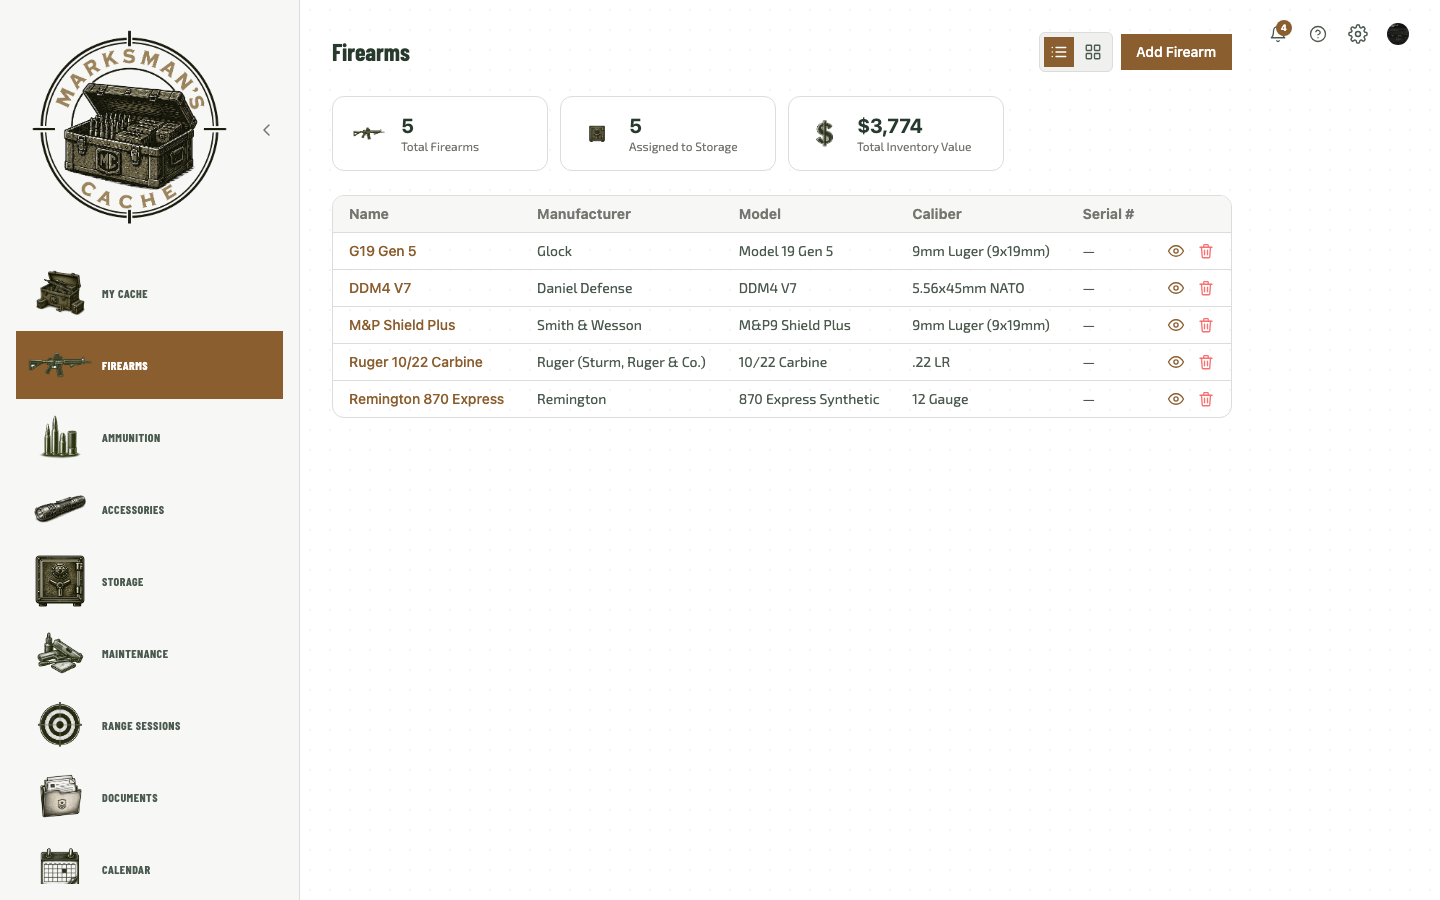Viewport: 1440px width, 900px height.
Task: Open G19 Gen 5 link
Action: click(383, 251)
